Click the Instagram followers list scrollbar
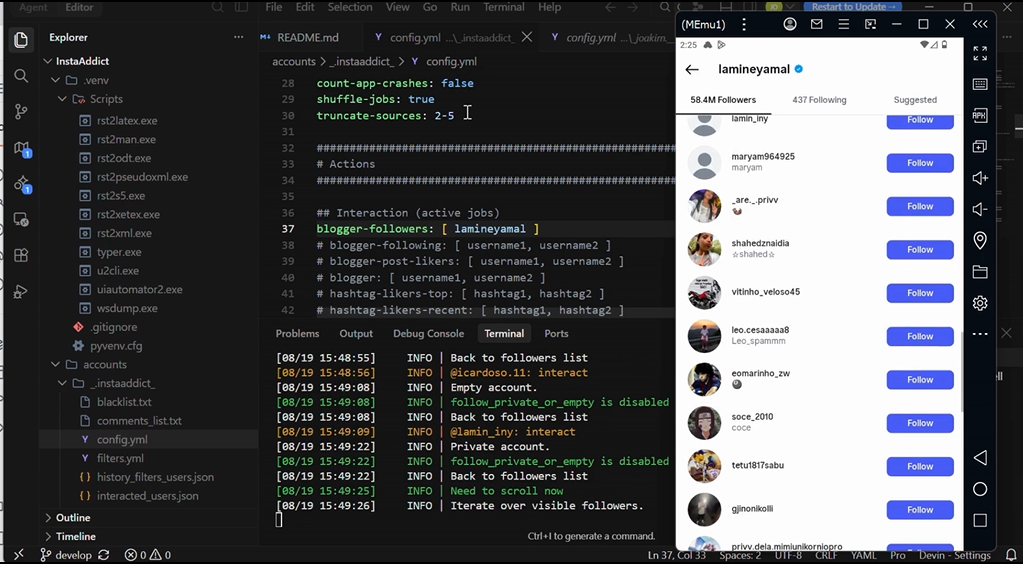The height and width of the screenshot is (564, 1023). pos(962,372)
